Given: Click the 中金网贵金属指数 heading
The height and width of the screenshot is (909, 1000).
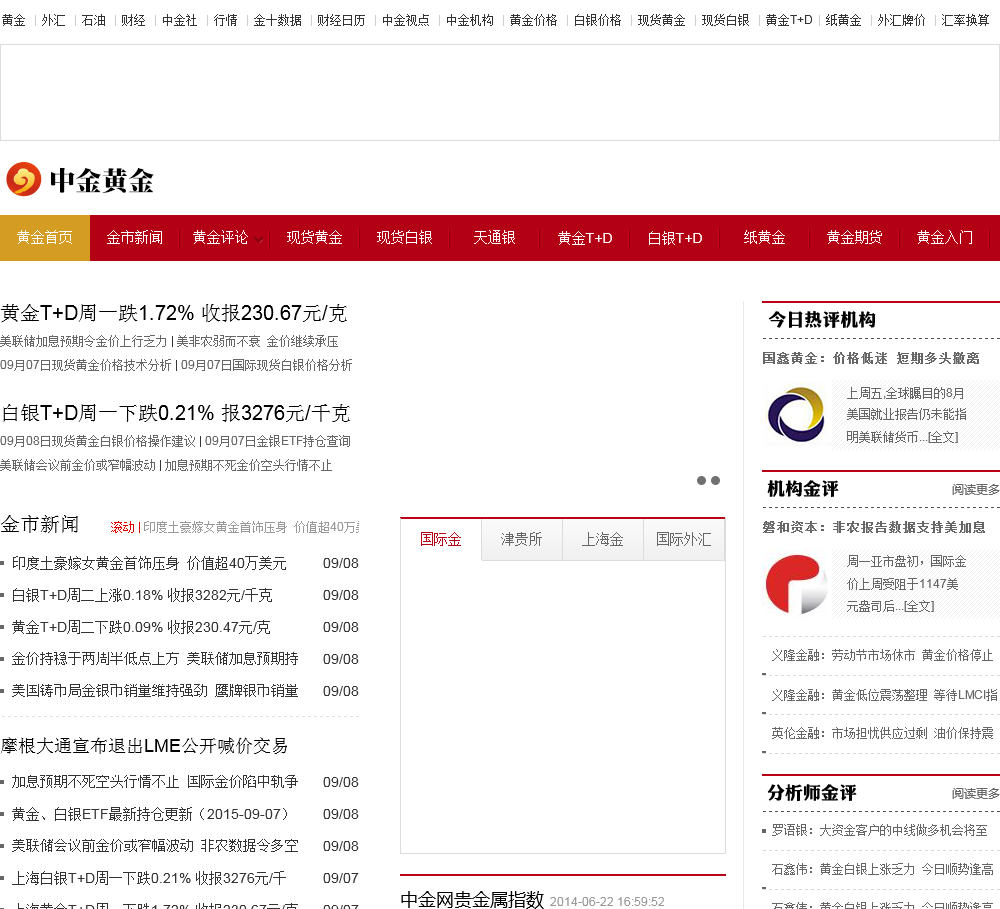Looking at the screenshot, I should (x=472, y=899).
